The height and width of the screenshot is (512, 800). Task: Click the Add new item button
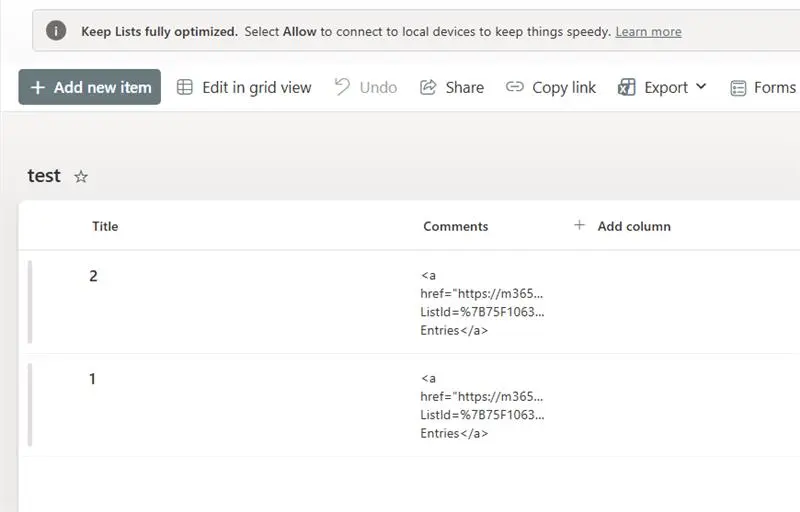click(x=90, y=87)
